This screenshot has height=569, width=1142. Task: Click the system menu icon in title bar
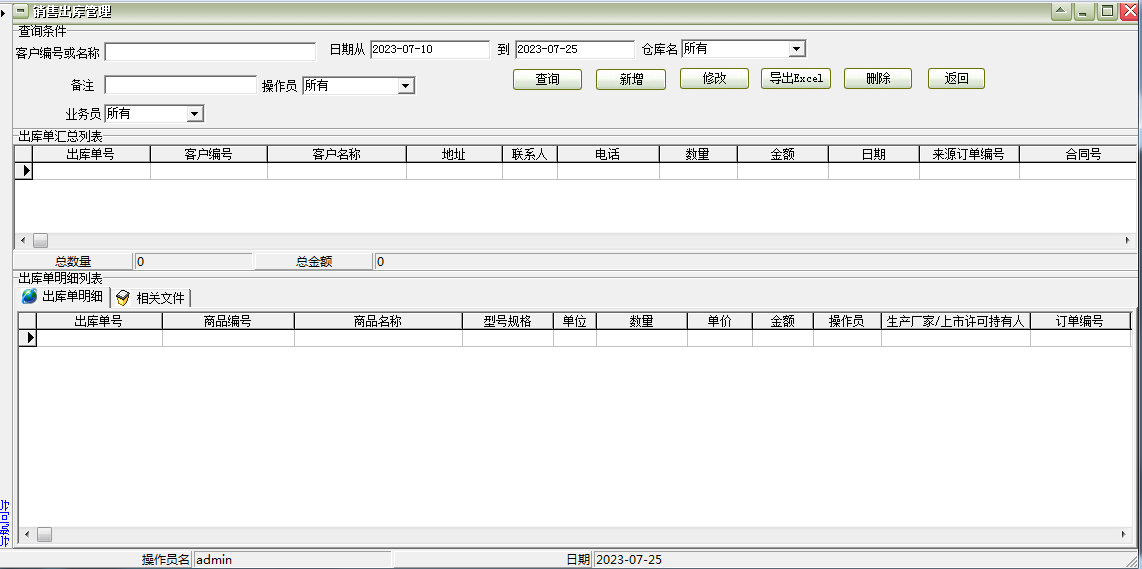22,12
